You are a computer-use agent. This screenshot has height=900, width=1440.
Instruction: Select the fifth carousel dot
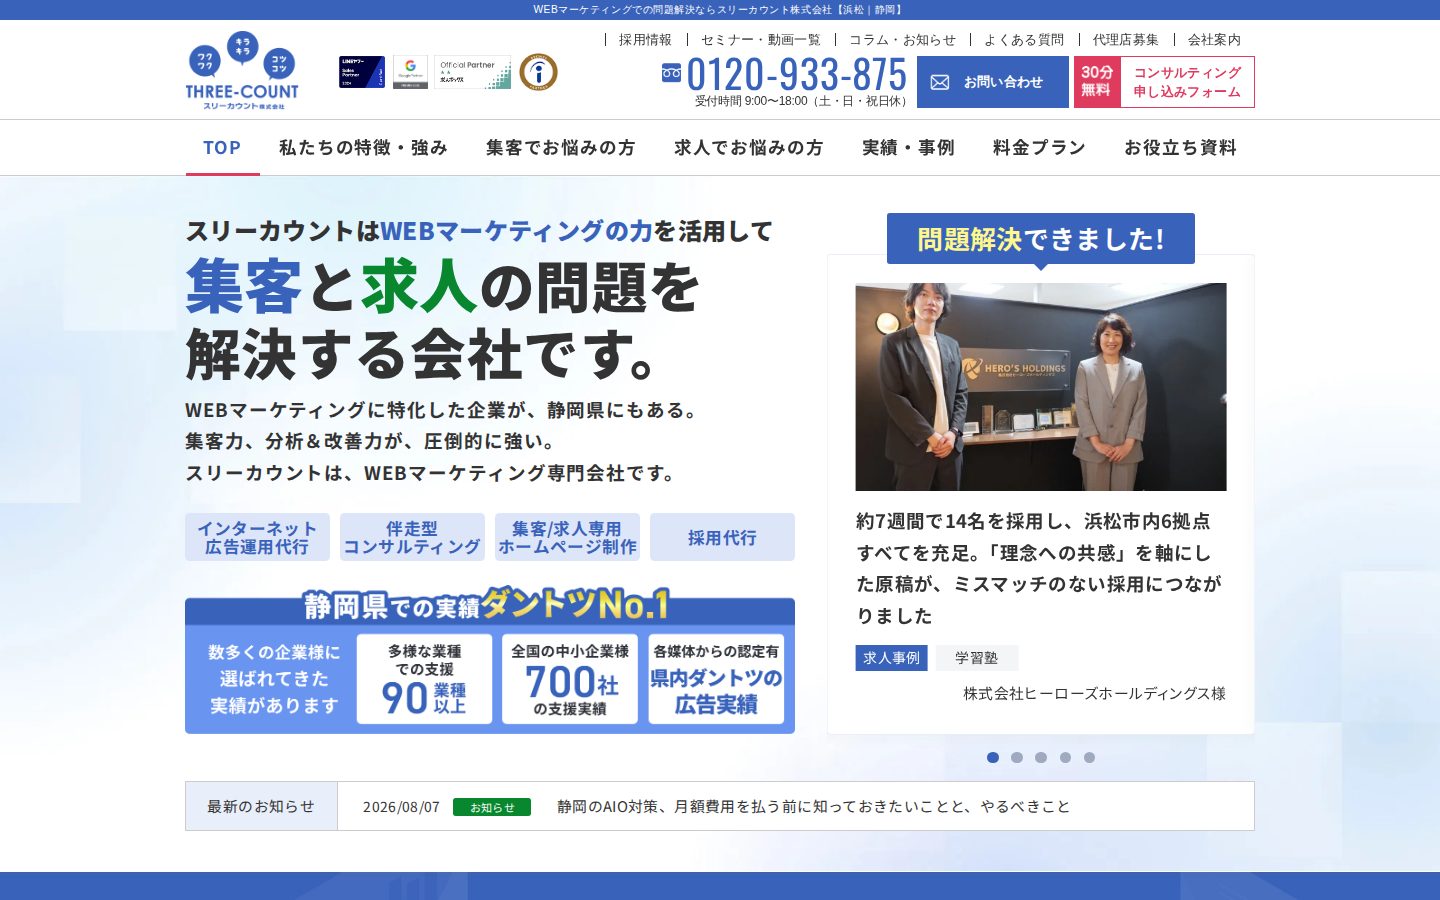click(1089, 757)
